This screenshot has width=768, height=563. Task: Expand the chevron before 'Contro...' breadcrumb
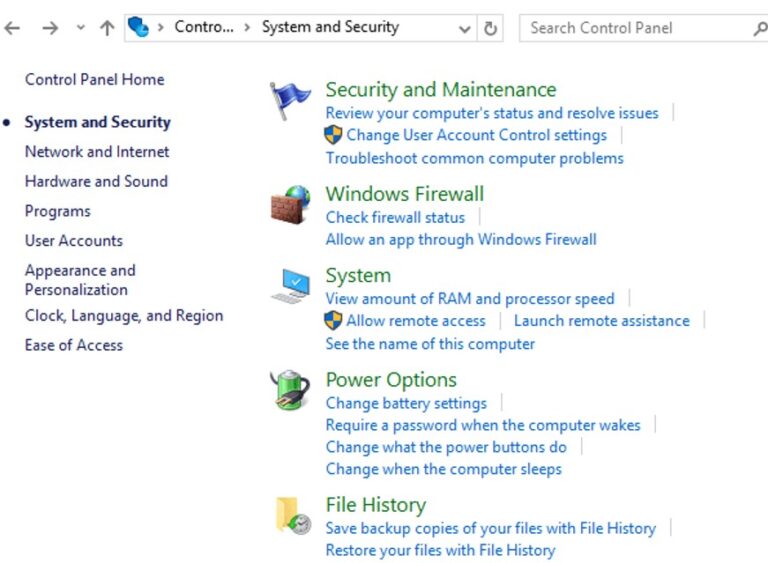(160, 27)
